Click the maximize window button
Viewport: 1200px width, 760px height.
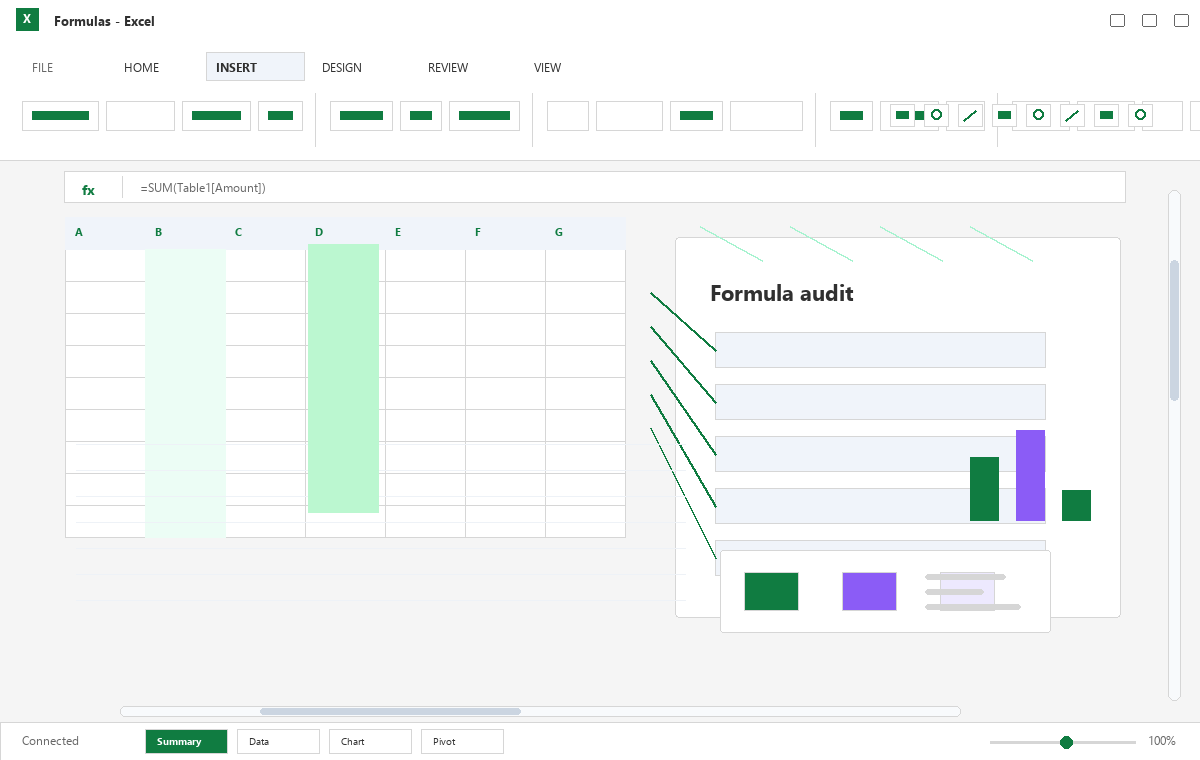point(1149,20)
